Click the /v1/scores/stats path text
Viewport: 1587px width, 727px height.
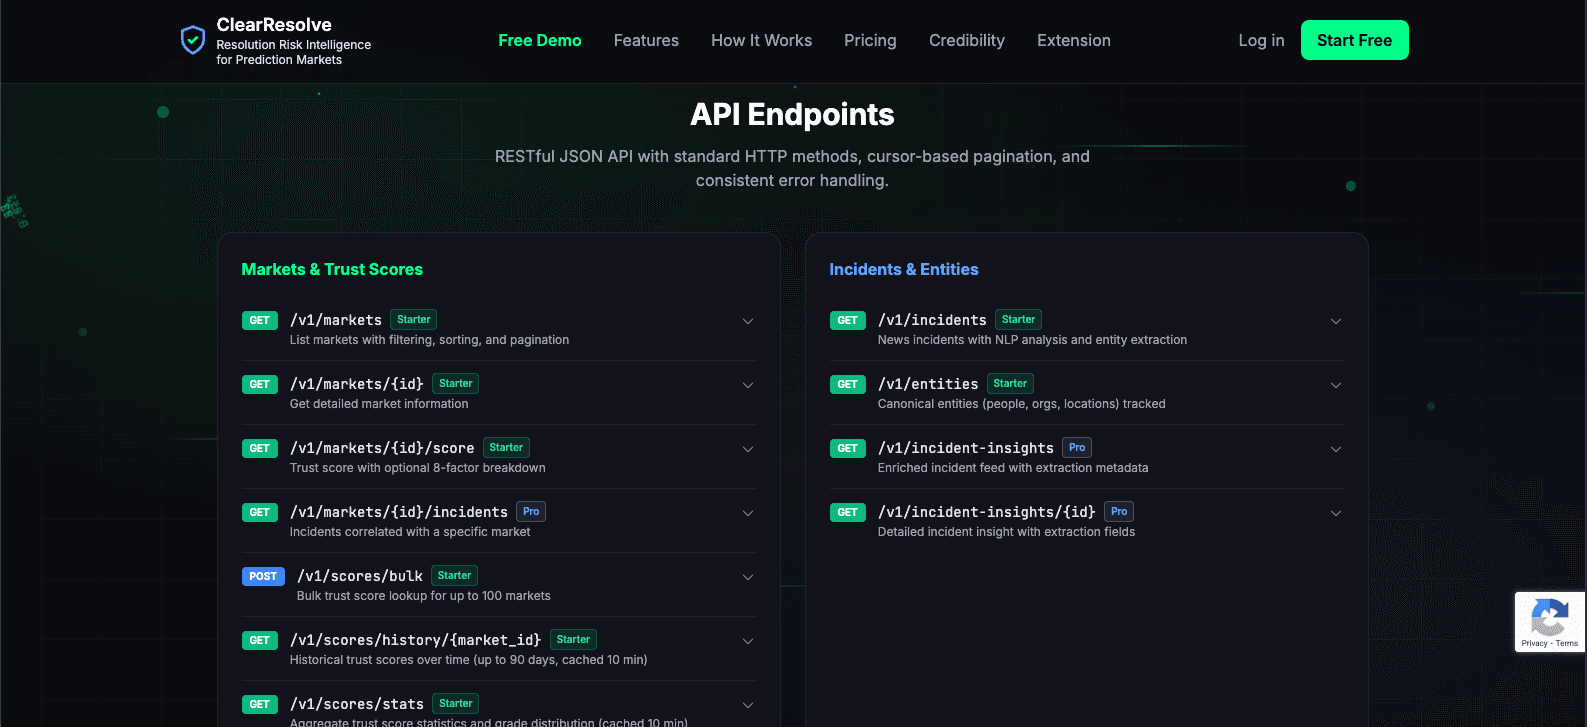coord(357,704)
